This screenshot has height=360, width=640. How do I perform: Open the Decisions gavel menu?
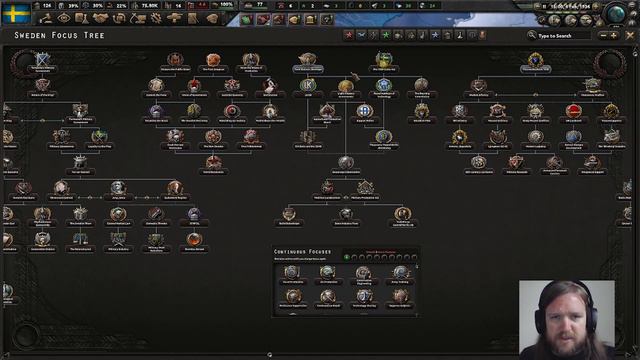(x=46, y=18)
